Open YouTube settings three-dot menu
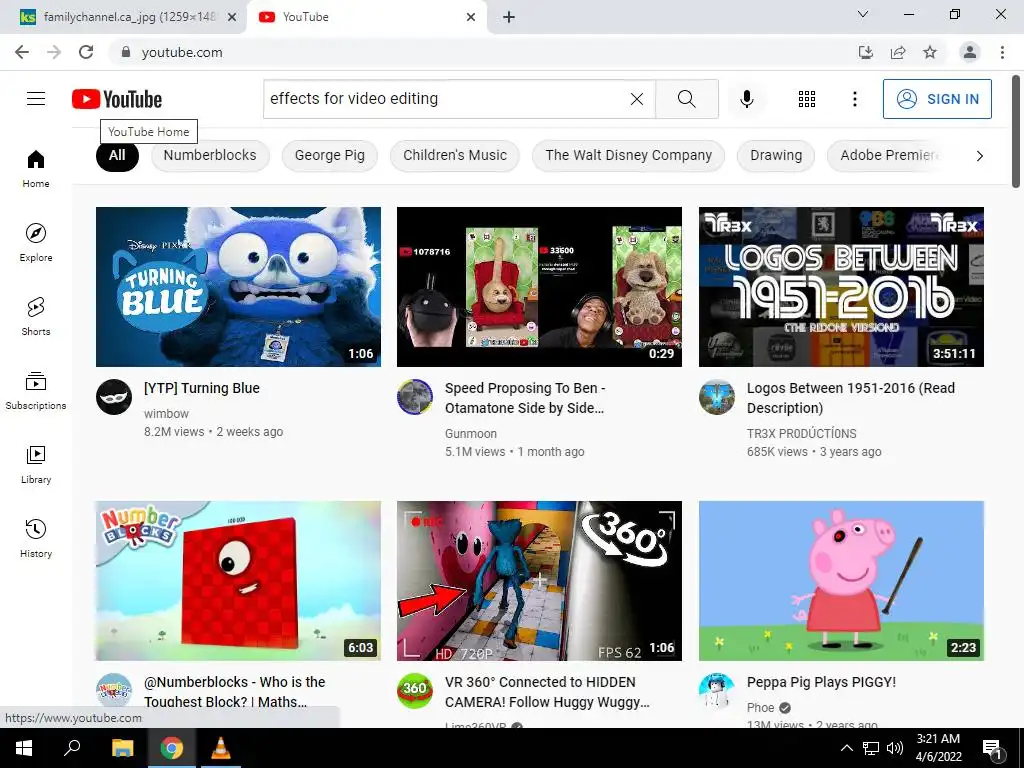This screenshot has height=768, width=1024. tap(855, 99)
